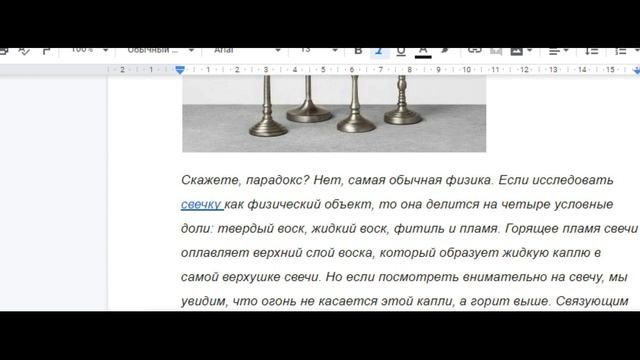Toggle italic formatting

coord(379,51)
